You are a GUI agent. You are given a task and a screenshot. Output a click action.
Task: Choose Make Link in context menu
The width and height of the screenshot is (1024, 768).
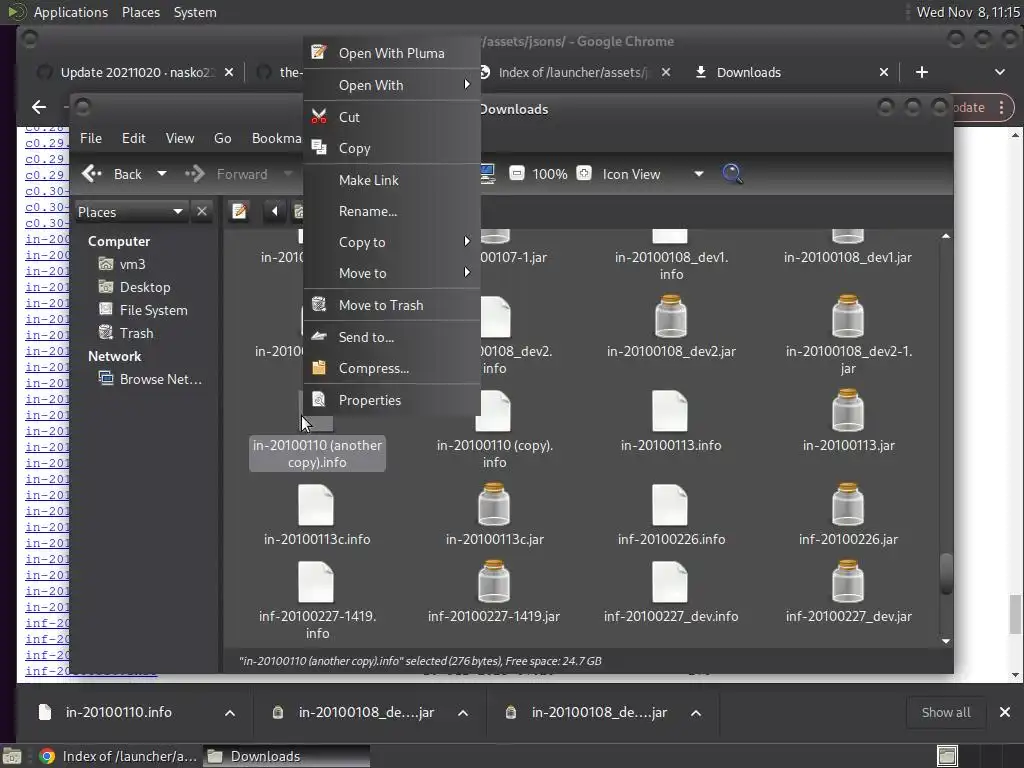click(392, 180)
